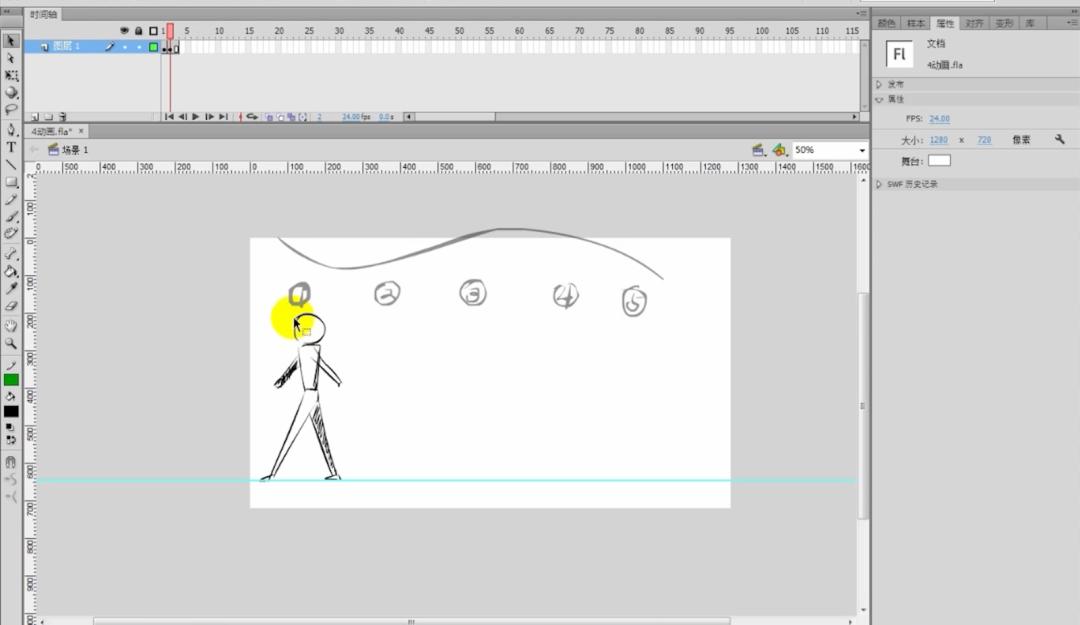The width and height of the screenshot is (1080, 625).
Task: Open the 舞台 stage color swatch
Action: (938, 159)
